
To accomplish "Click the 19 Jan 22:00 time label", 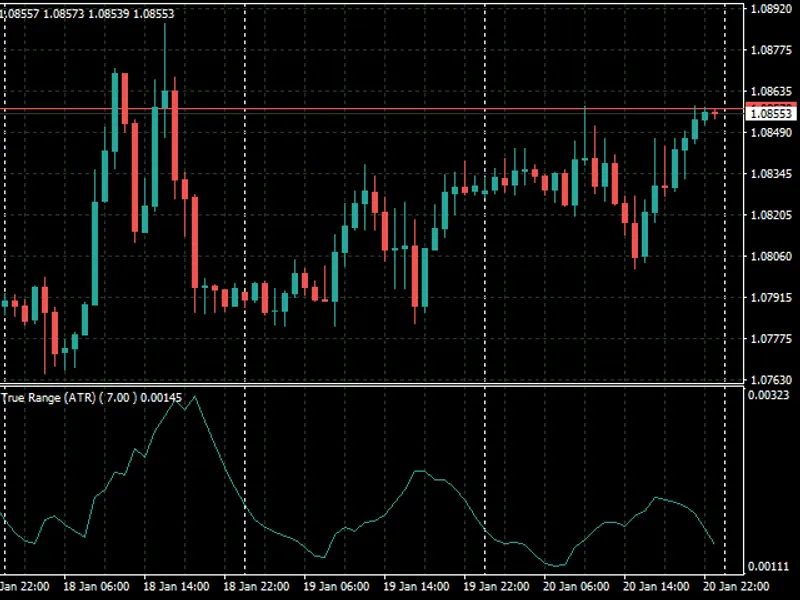I will [496, 586].
